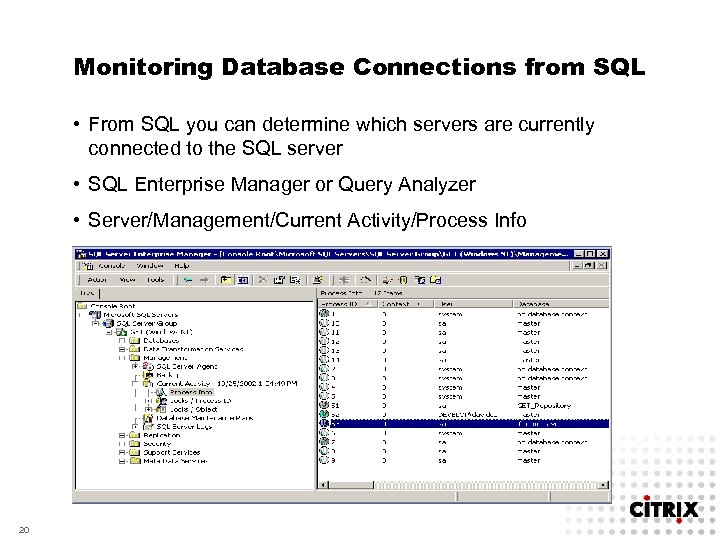
Task: Sort by the Database column header
Action: point(561,304)
